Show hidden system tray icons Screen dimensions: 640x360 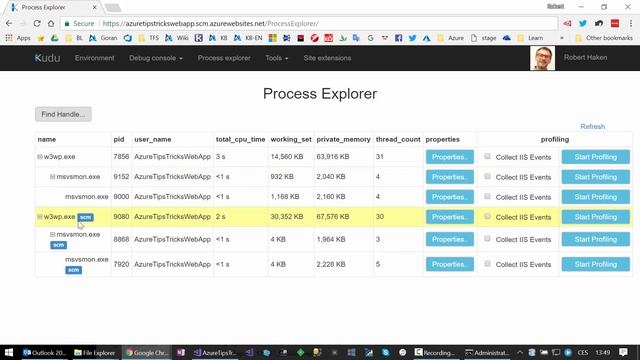pos(520,352)
